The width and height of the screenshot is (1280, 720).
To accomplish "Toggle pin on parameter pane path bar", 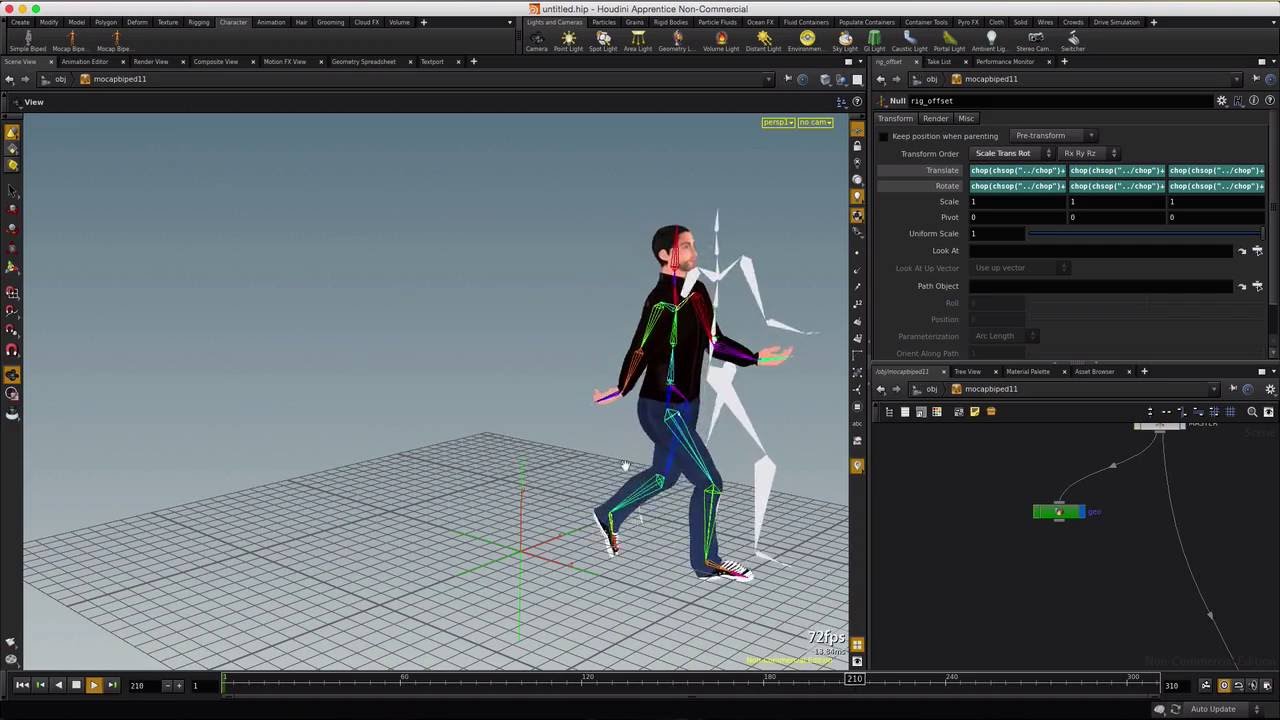I will click(x=1256, y=79).
